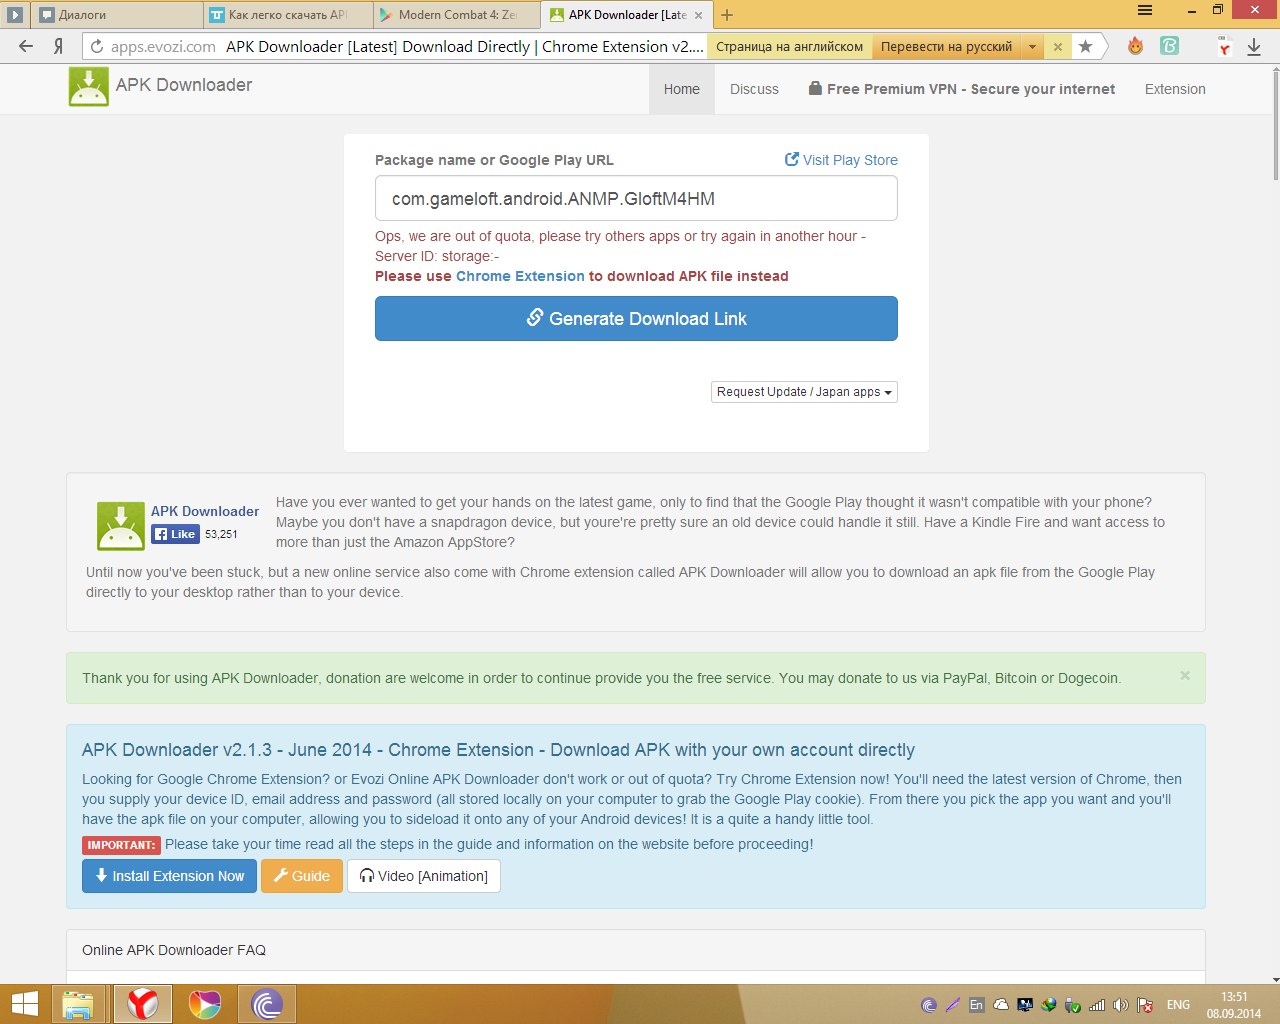Open the Windows Start button
The image size is (1280, 1024).
tap(24, 1004)
